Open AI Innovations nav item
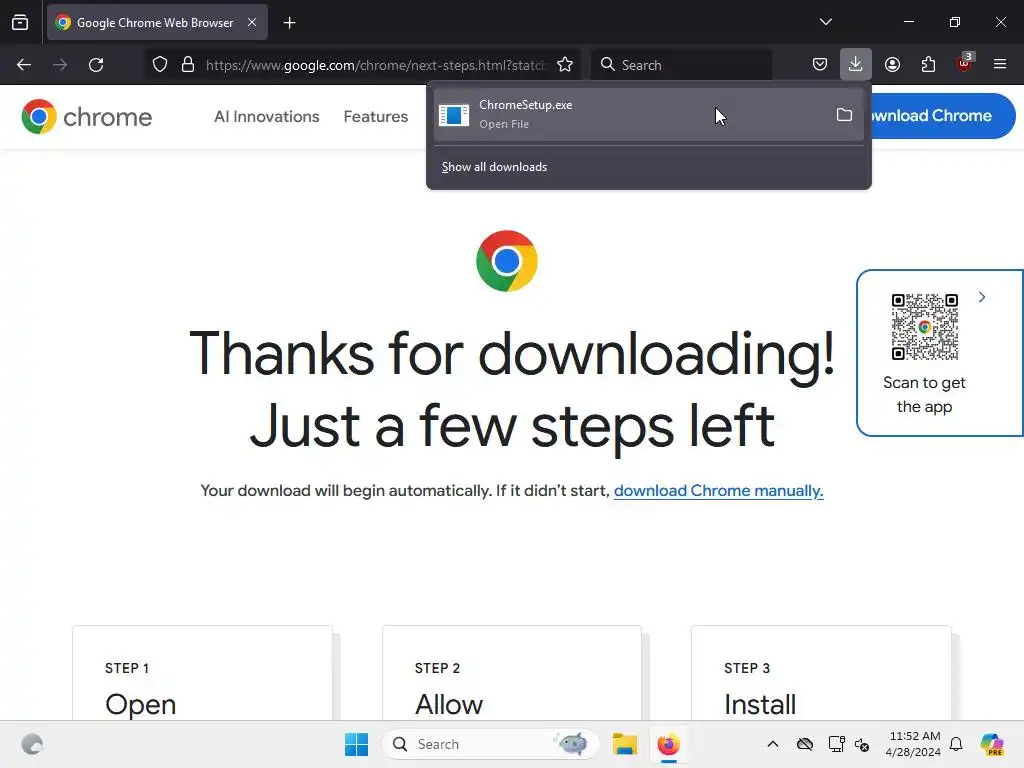The width and height of the screenshot is (1024, 768). point(266,117)
